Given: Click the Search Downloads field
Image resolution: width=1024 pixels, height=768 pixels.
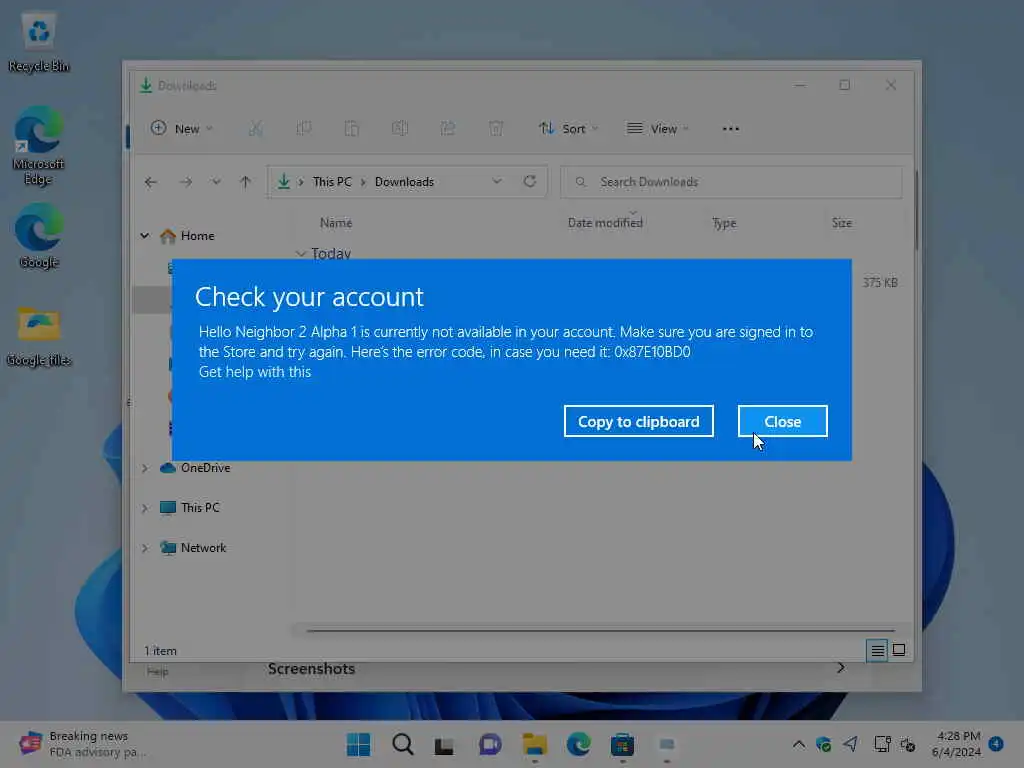Looking at the screenshot, I should (x=731, y=182).
